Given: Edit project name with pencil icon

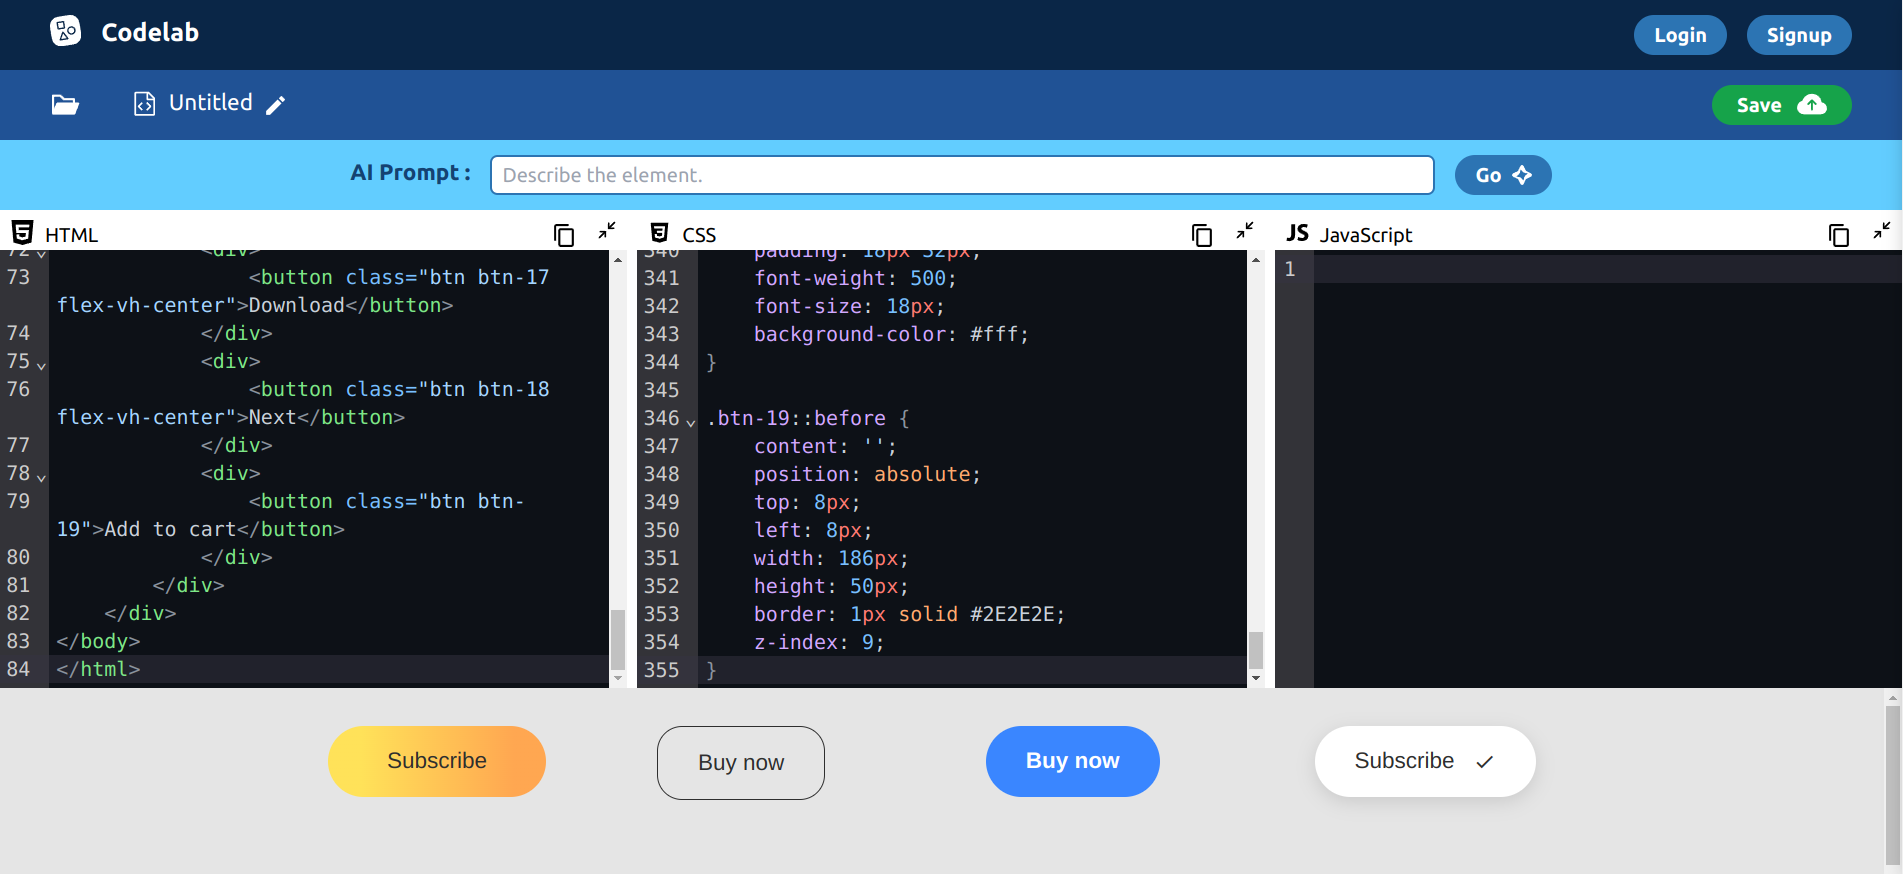Looking at the screenshot, I should (x=276, y=105).
